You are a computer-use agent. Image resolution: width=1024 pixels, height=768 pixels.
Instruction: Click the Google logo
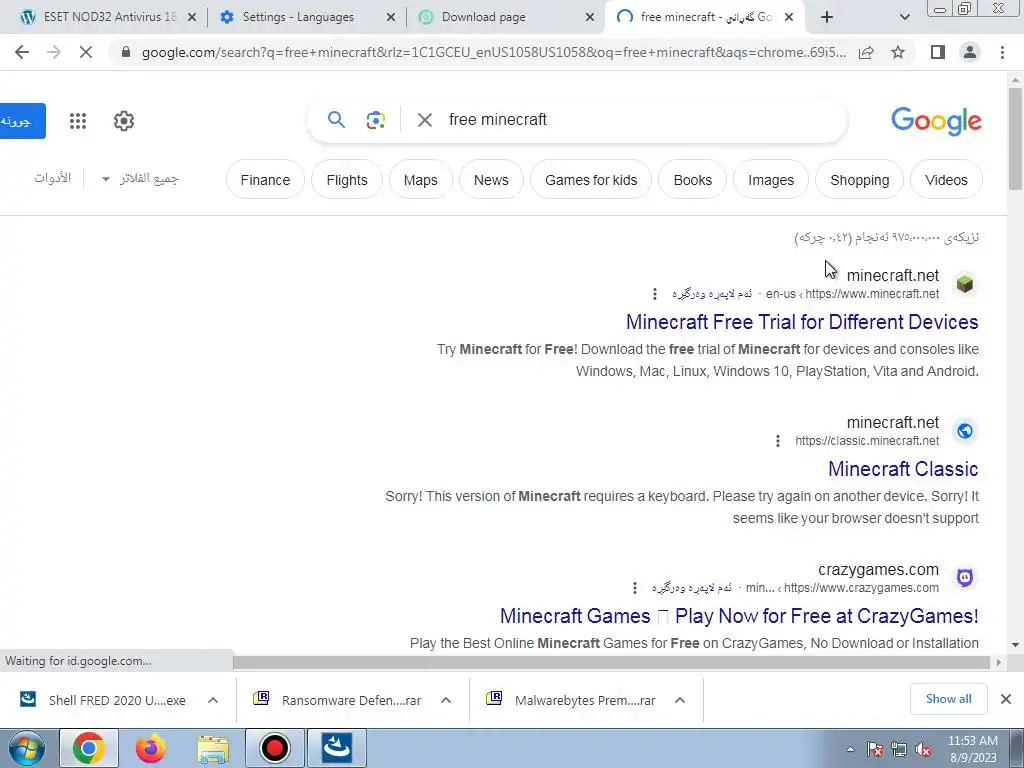coord(936,121)
